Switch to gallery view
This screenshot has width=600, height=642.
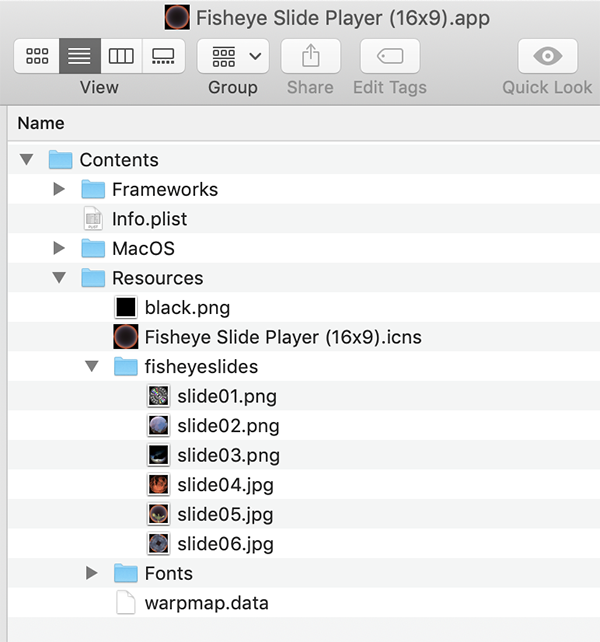tap(163, 56)
